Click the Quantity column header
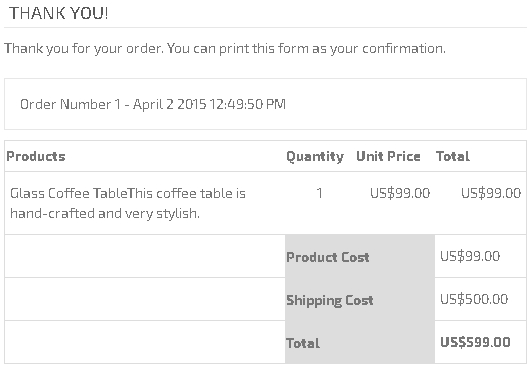Screen dimensions: 531x367 [x=315, y=156]
